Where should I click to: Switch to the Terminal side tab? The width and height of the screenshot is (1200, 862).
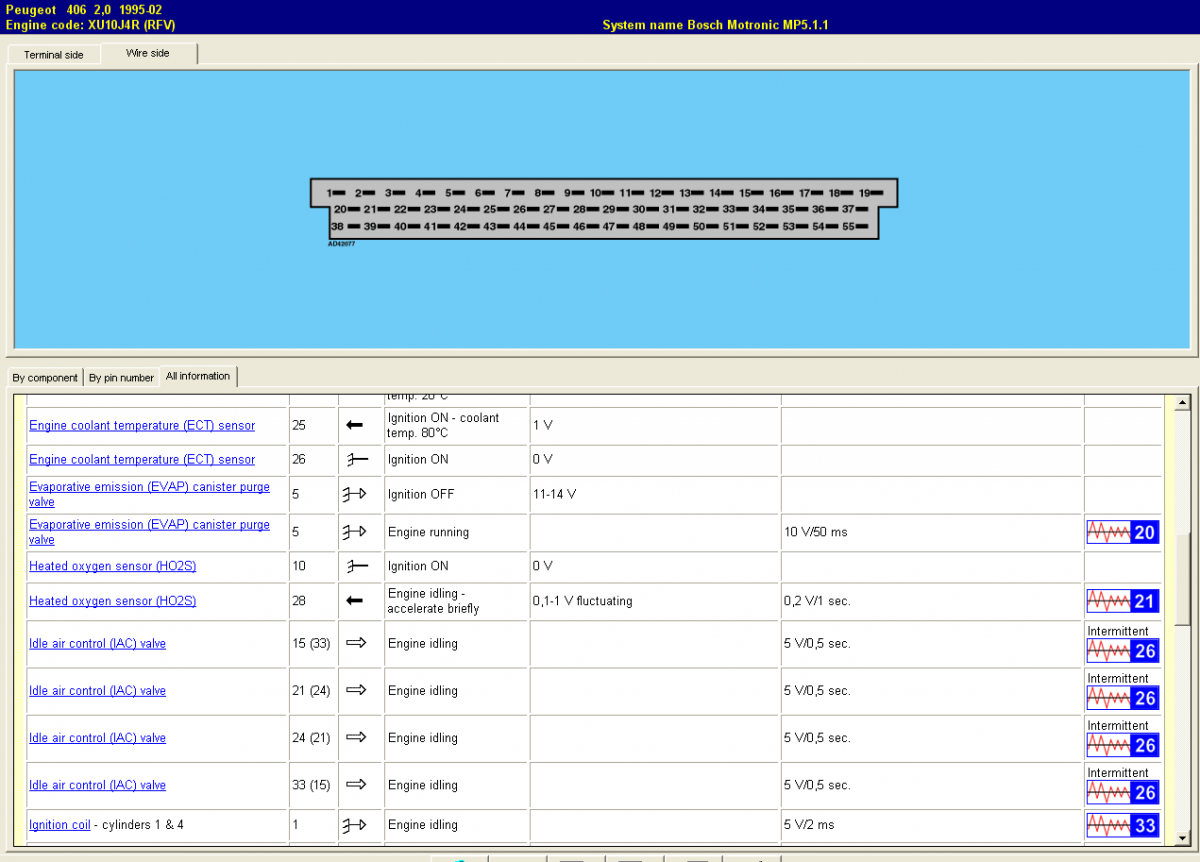pos(54,55)
